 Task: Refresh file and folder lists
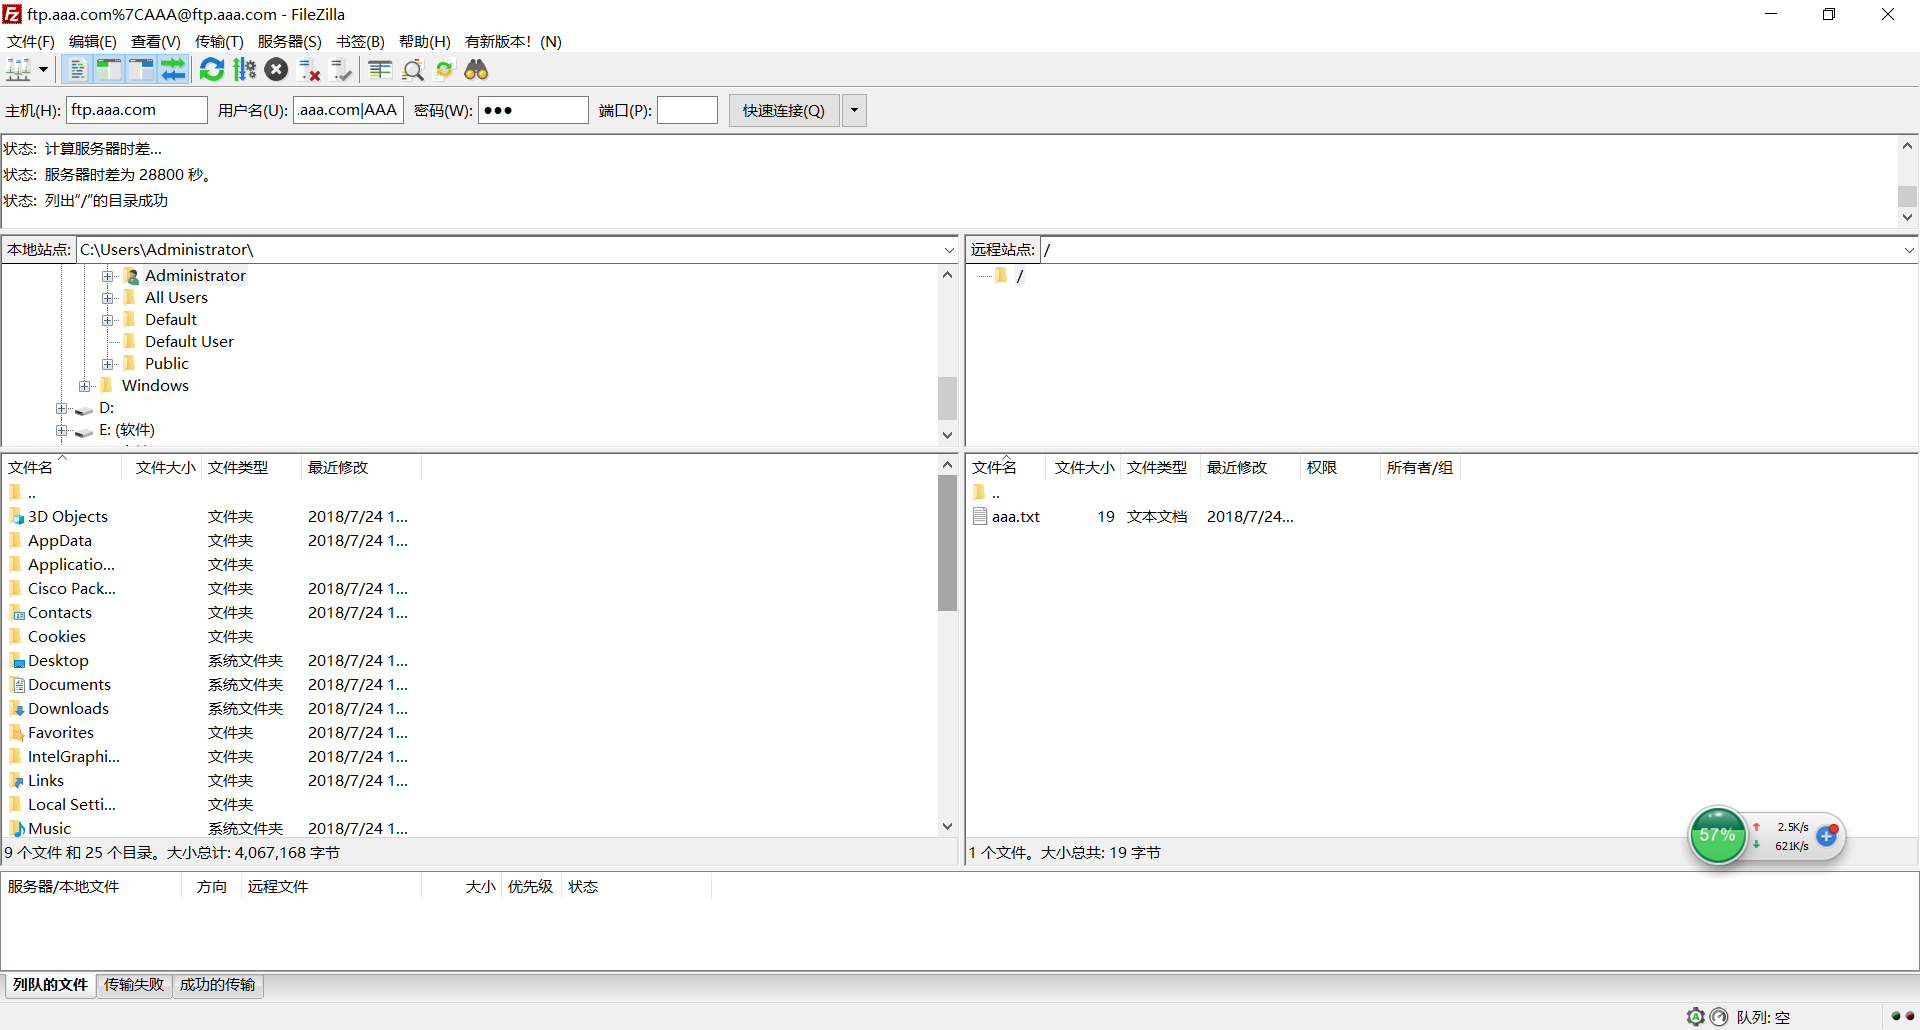click(212, 69)
